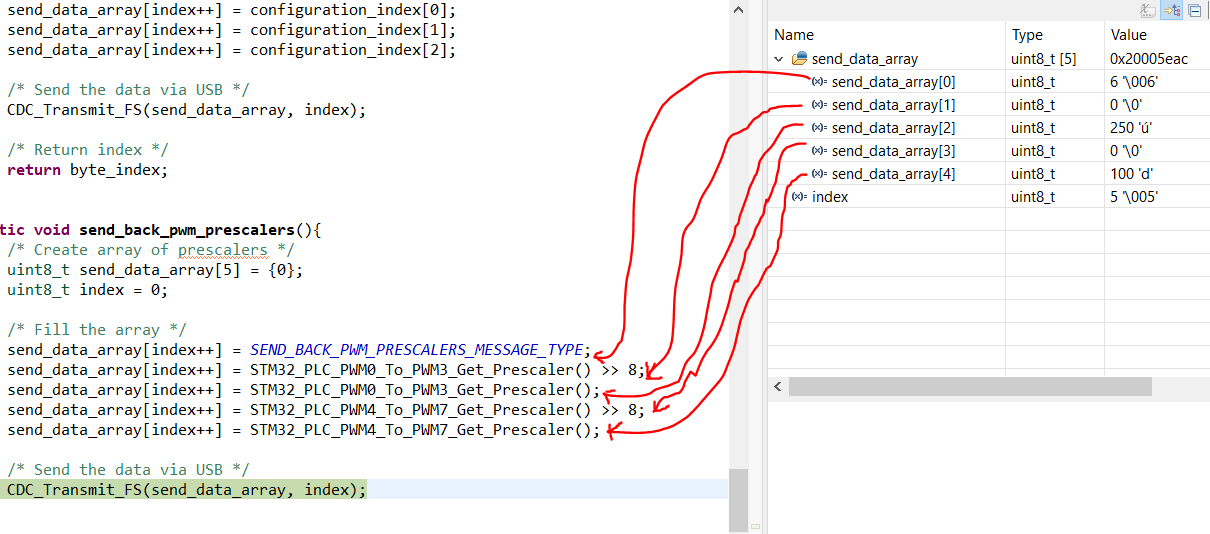Click the value 100 'd'

(1133, 174)
